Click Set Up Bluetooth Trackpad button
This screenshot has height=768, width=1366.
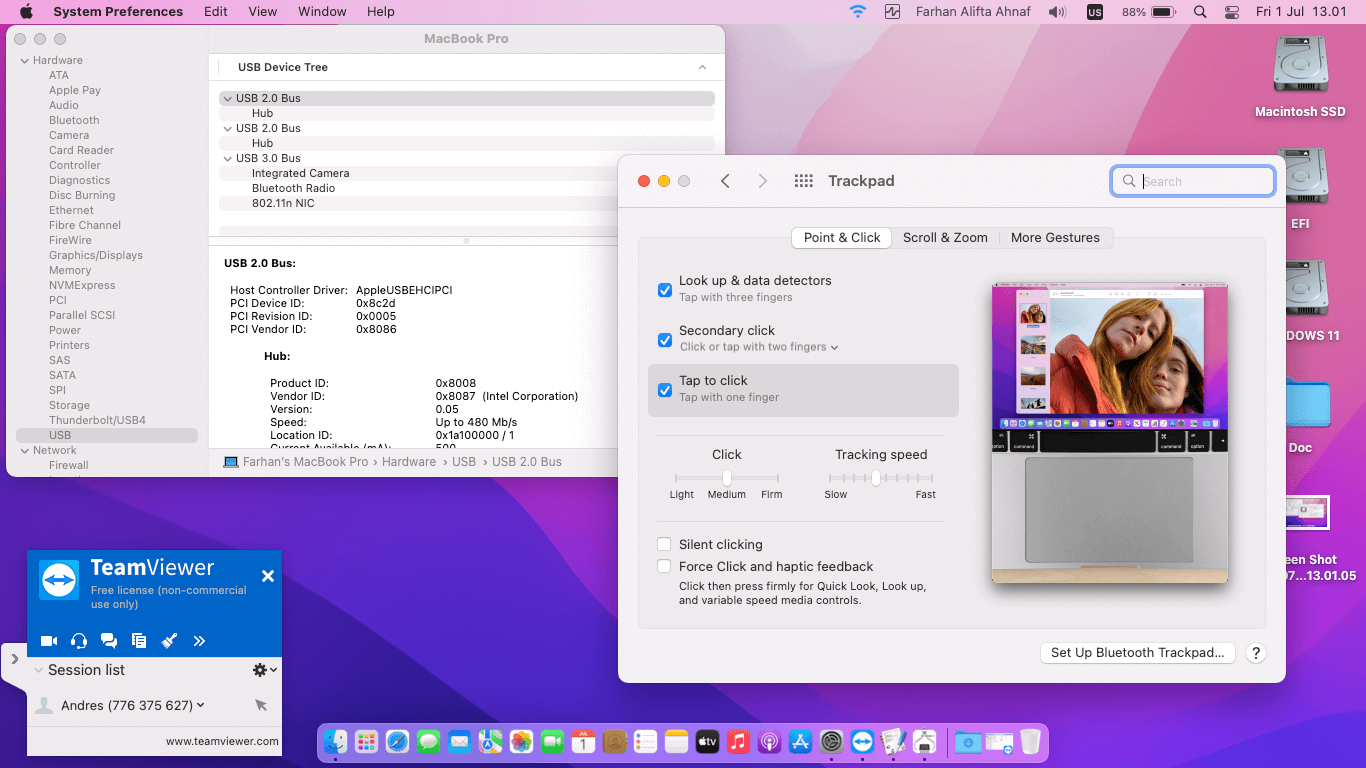pyautogui.click(x=1137, y=653)
